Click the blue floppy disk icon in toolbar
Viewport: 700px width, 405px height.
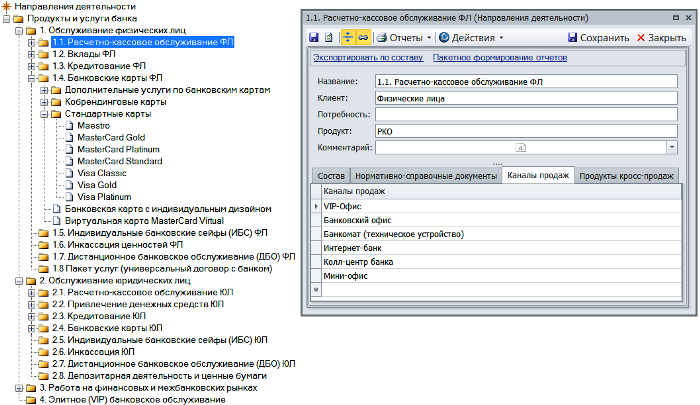point(313,37)
